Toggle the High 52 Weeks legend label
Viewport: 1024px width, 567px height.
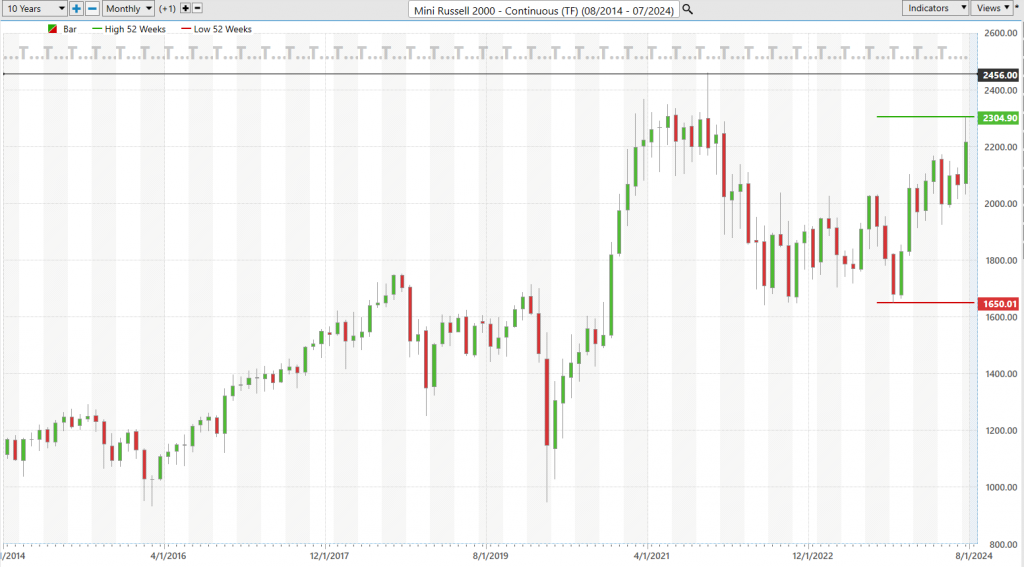(x=135, y=29)
